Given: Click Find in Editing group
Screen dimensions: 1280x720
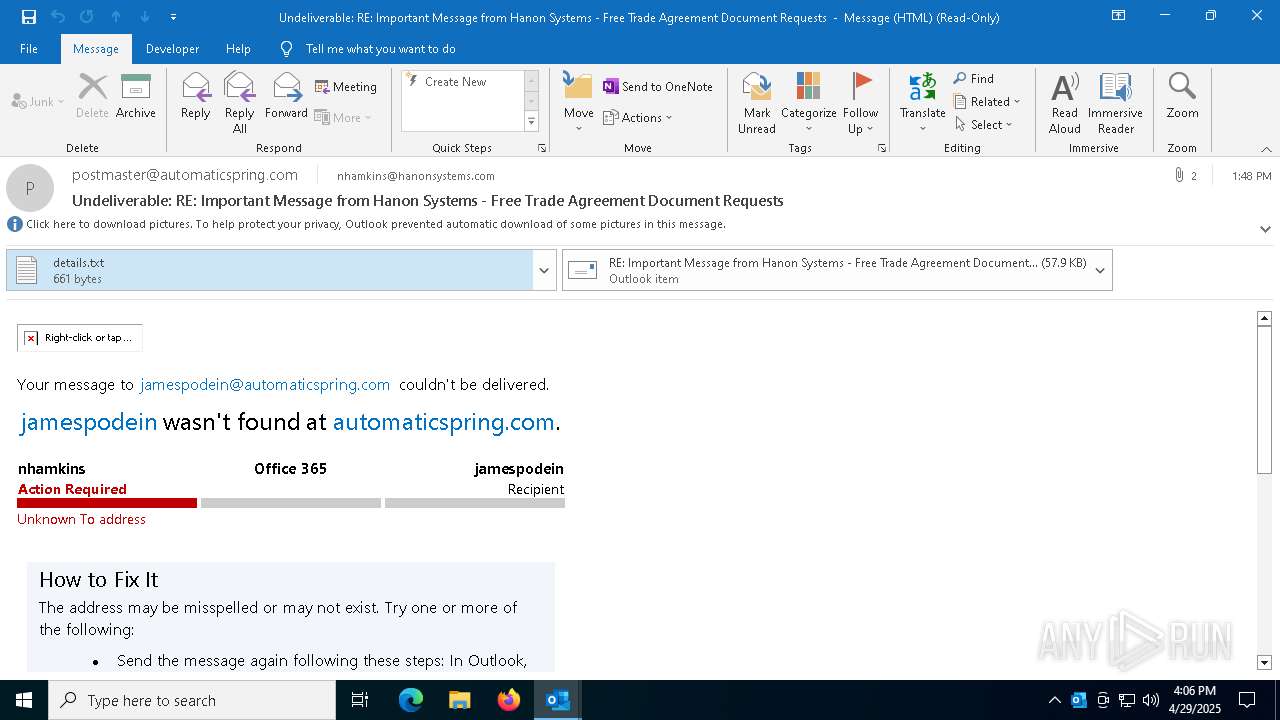Looking at the screenshot, I should pos(974,79).
